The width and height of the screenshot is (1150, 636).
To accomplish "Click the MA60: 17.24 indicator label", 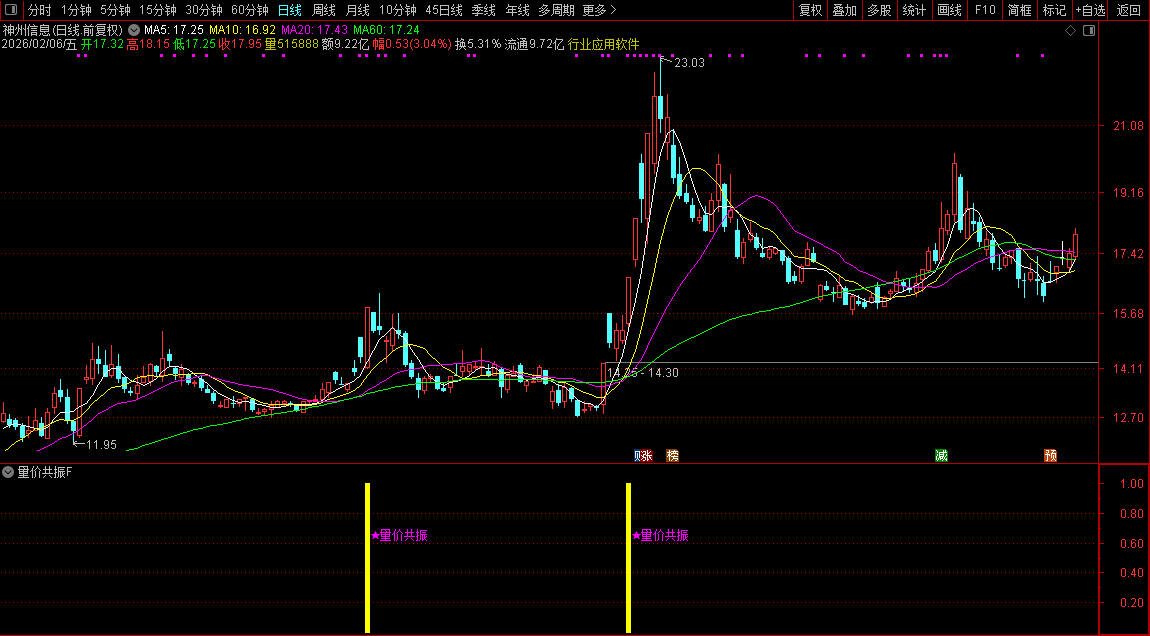I will point(386,30).
